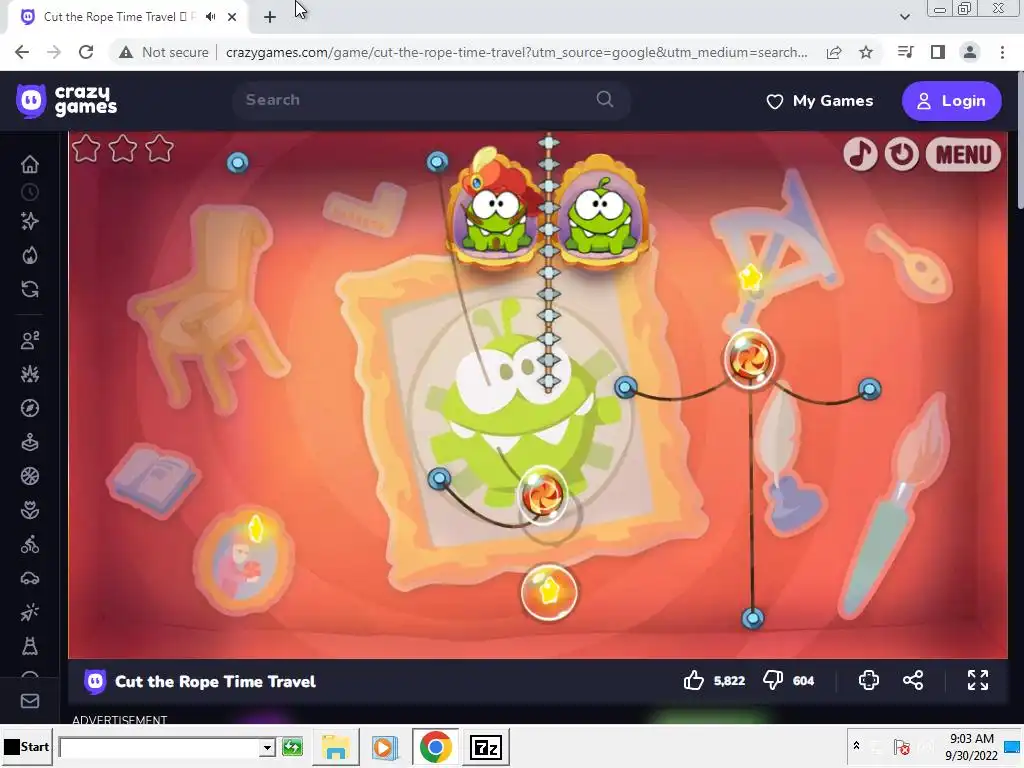The image size is (1024, 768).
Task: Open My Games favorites
Action: (x=820, y=101)
